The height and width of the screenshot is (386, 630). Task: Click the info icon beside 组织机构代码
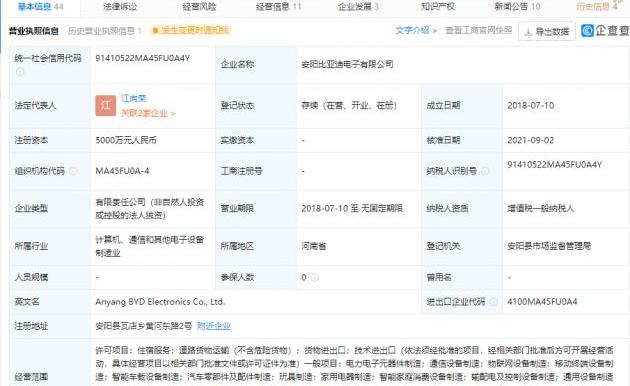point(73,171)
